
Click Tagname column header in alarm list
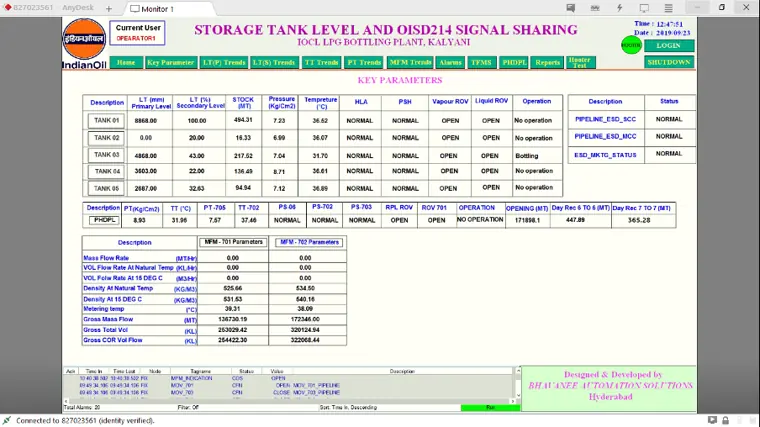pyautogui.click(x=201, y=371)
